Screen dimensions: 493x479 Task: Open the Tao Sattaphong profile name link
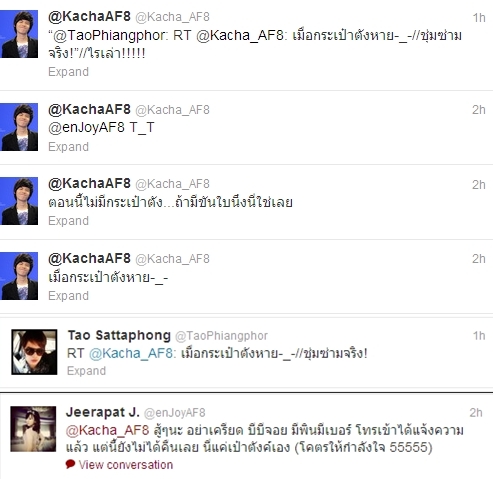coord(119,335)
